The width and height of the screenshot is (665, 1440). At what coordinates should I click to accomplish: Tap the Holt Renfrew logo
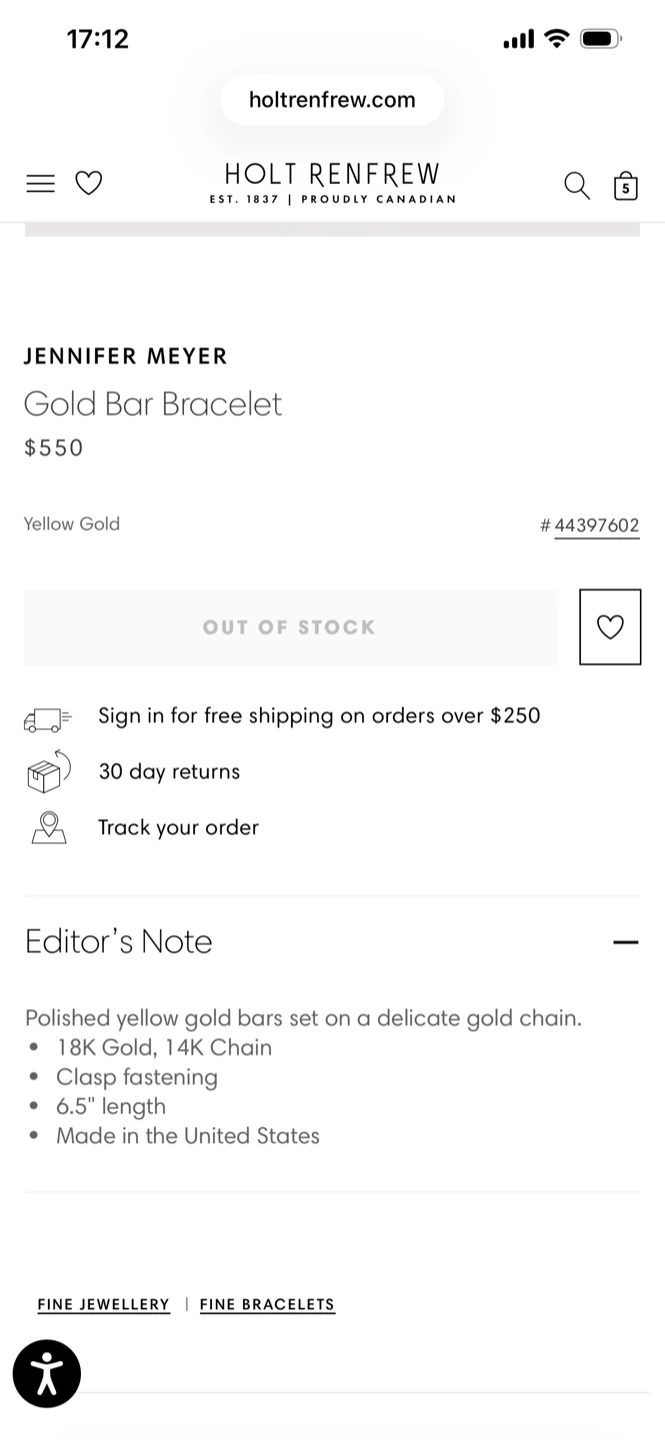(x=332, y=183)
